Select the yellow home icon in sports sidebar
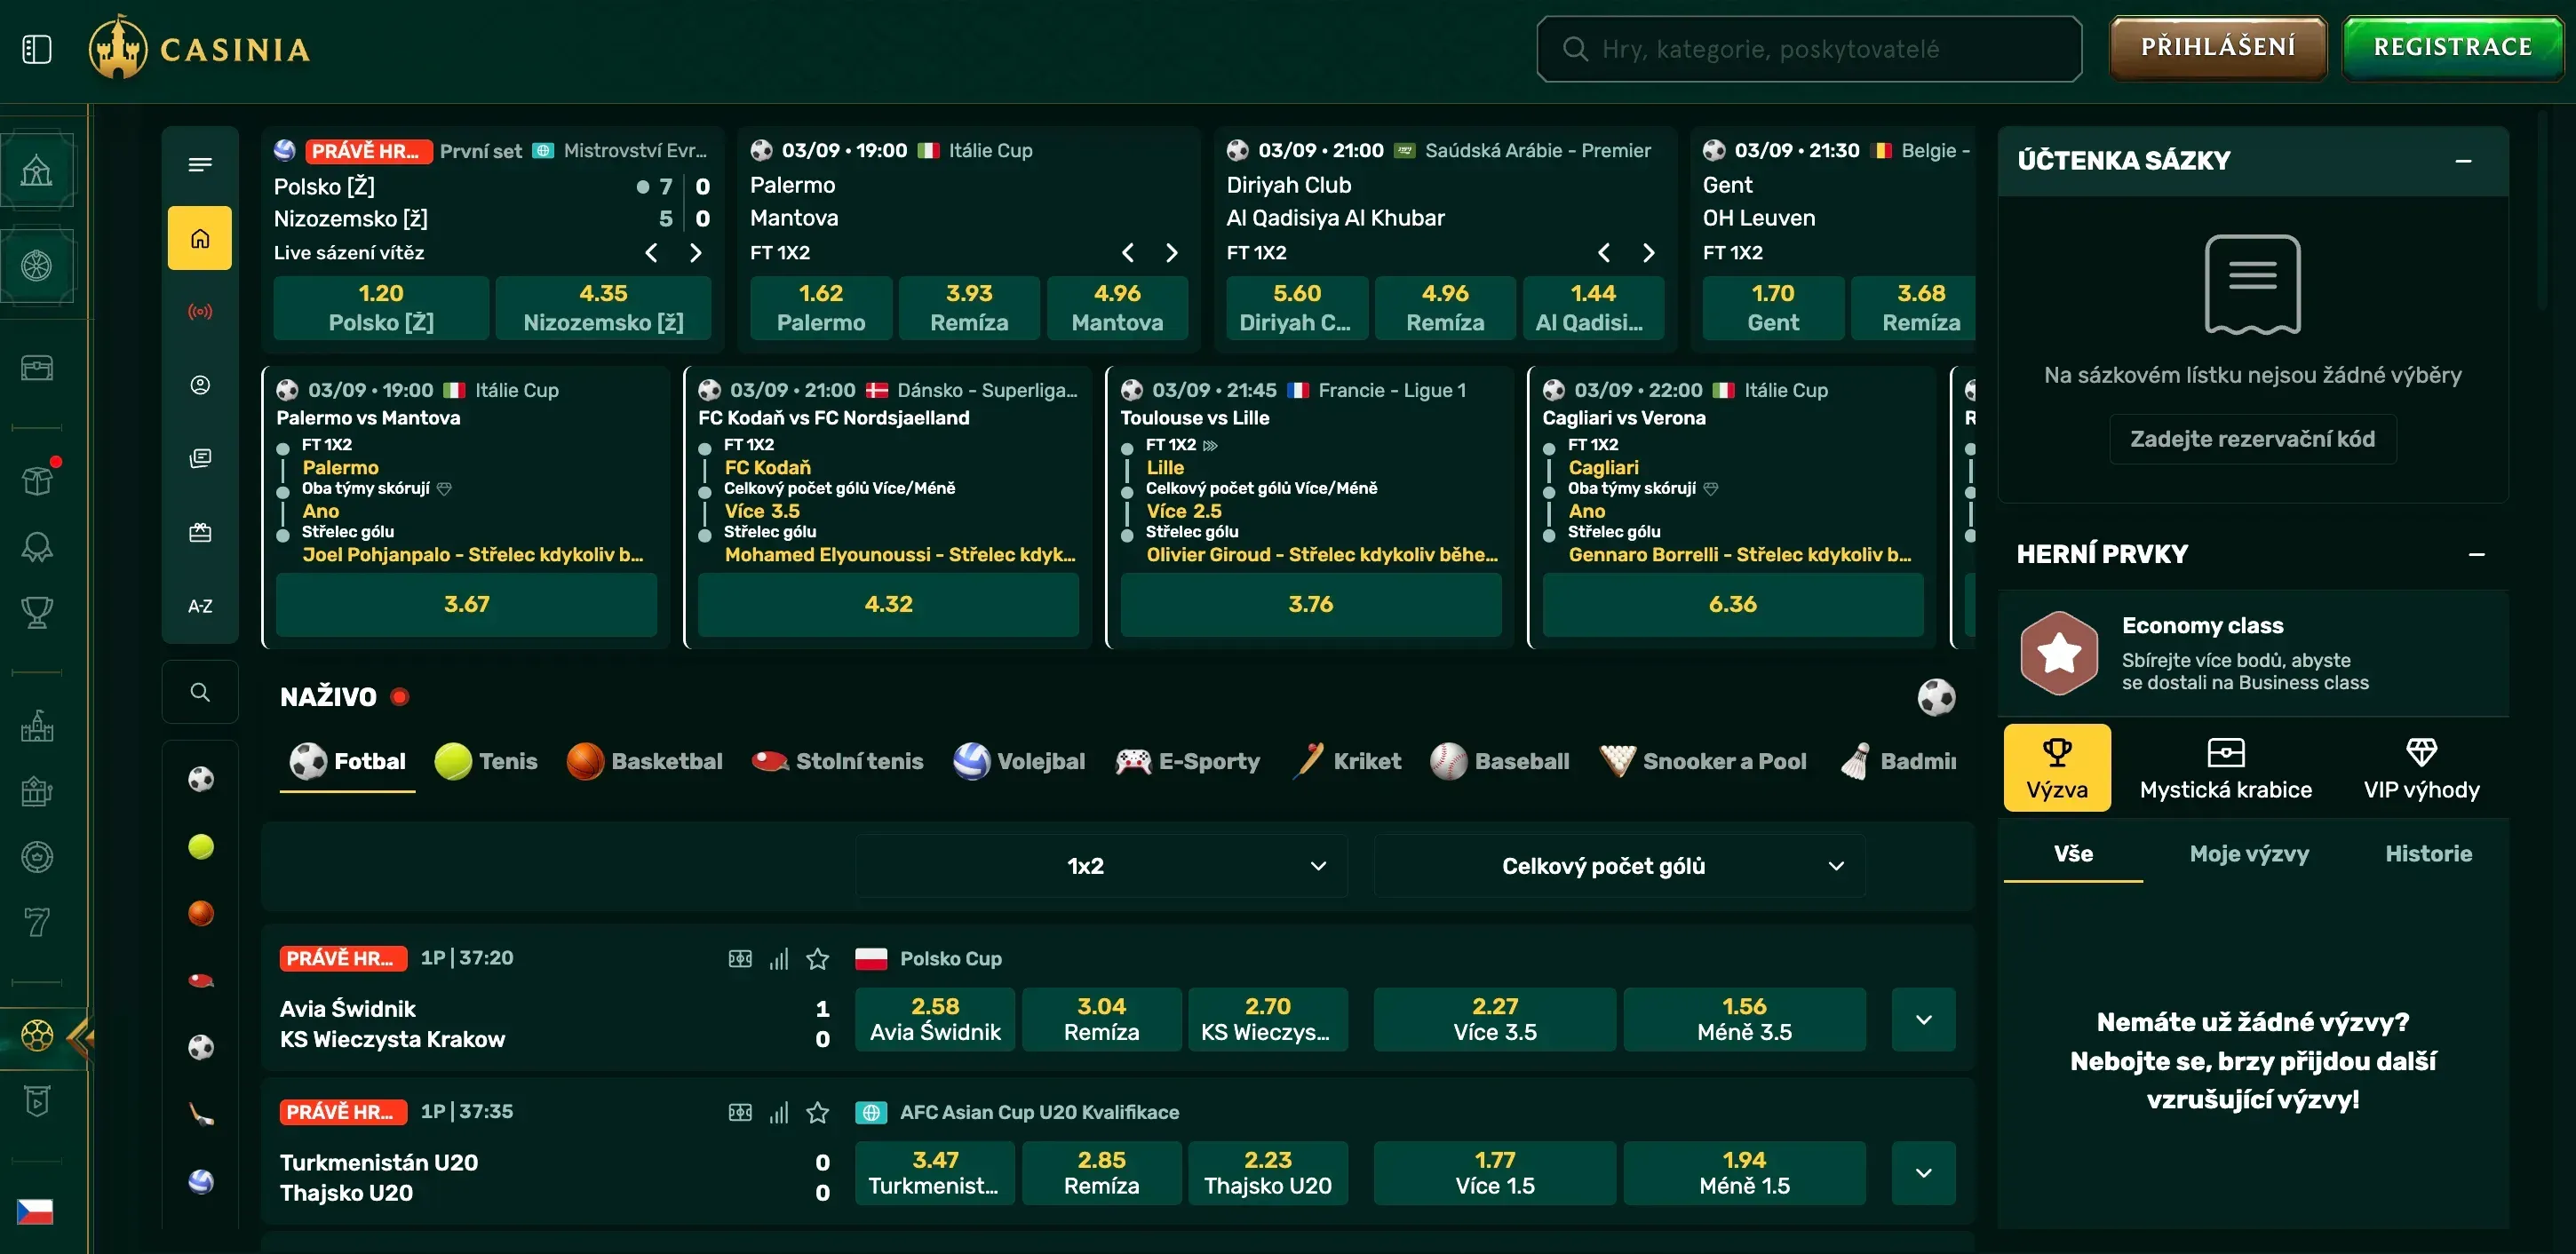 (x=200, y=238)
